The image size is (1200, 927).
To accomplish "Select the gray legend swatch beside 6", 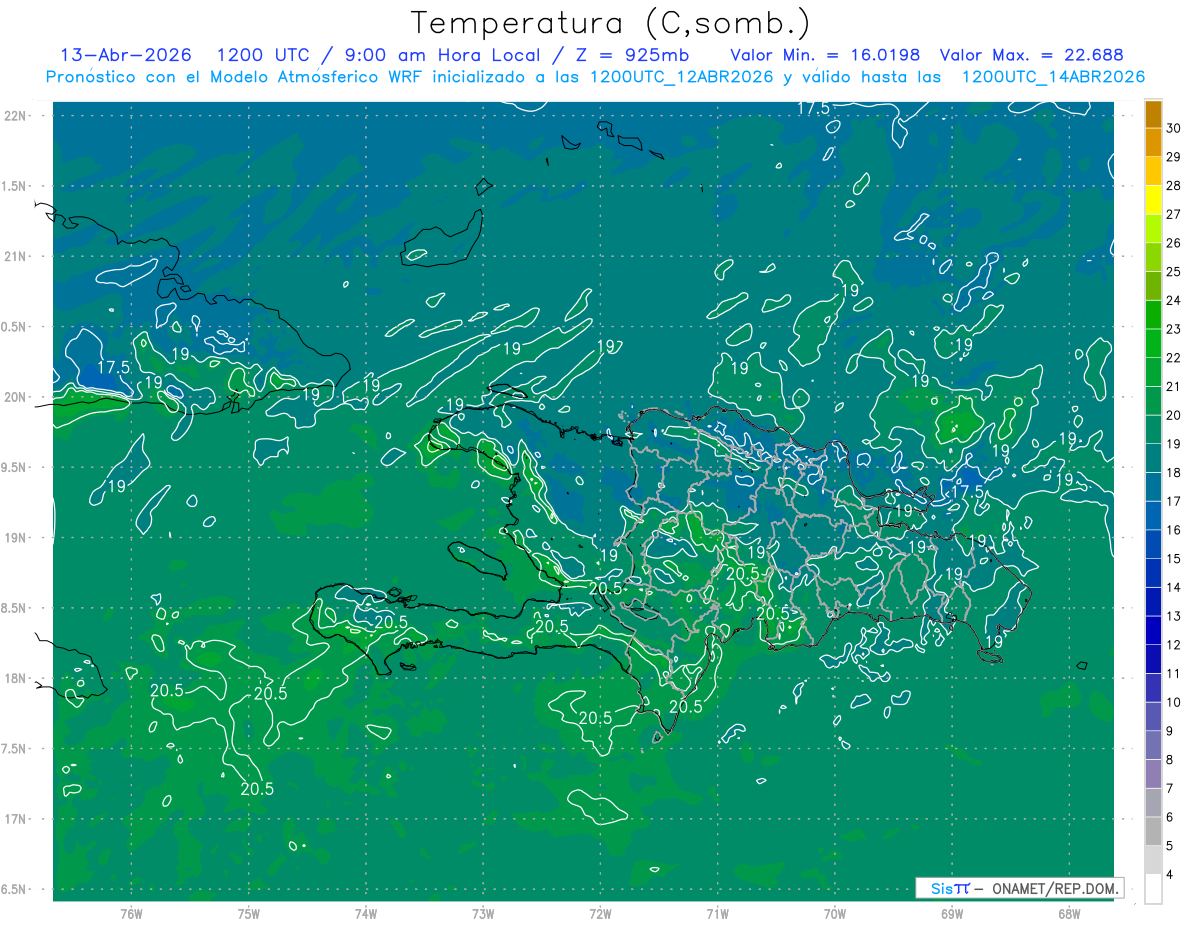I will [1153, 831].
